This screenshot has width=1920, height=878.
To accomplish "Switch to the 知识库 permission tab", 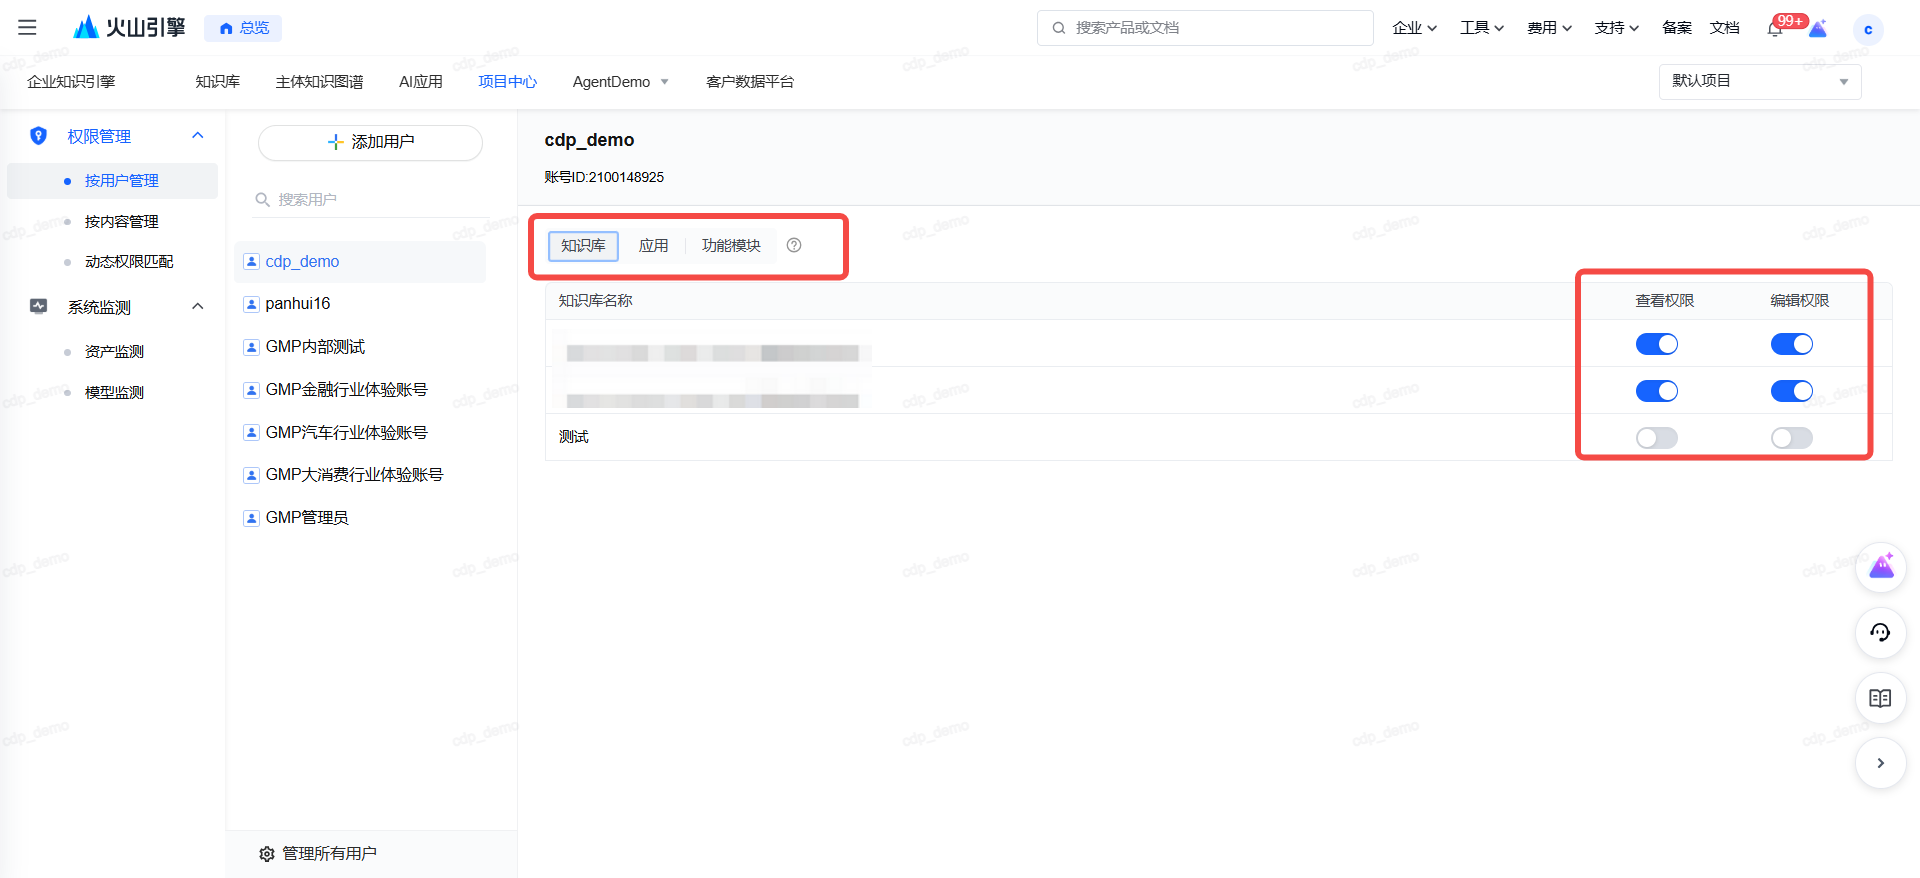I will click(x=583, y=246).
